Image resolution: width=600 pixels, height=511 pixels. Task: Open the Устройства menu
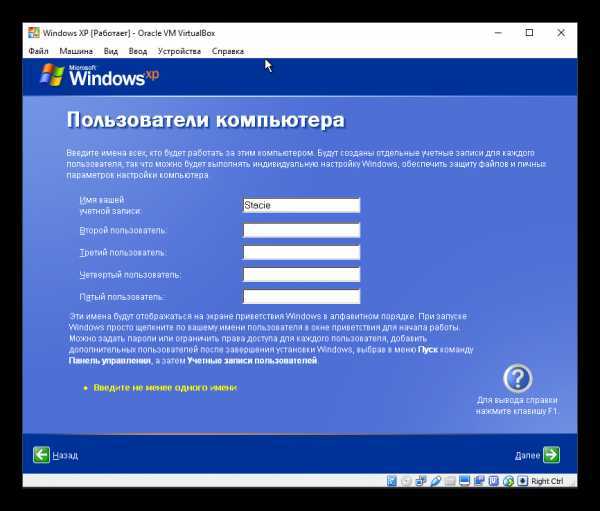(x=179, y=51)
